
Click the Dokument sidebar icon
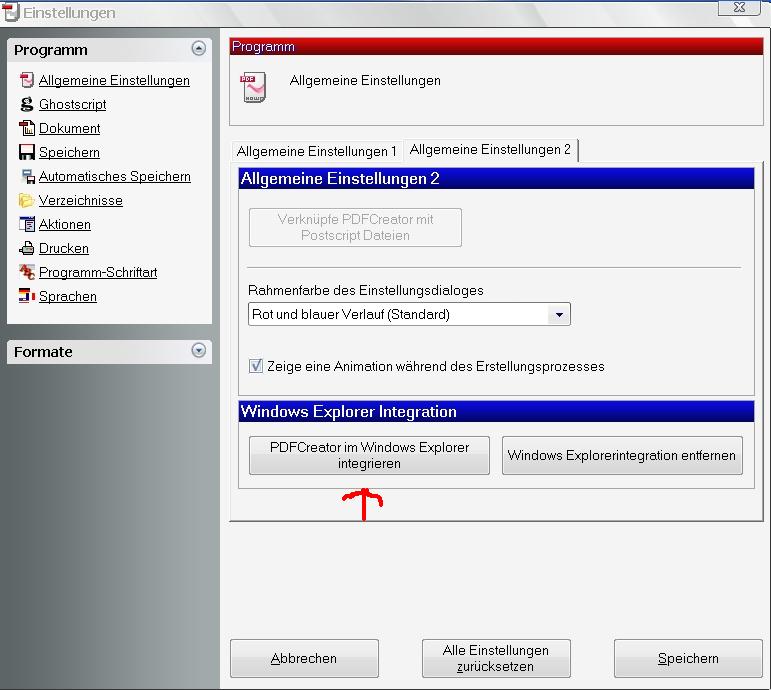[x=27, y=128]
